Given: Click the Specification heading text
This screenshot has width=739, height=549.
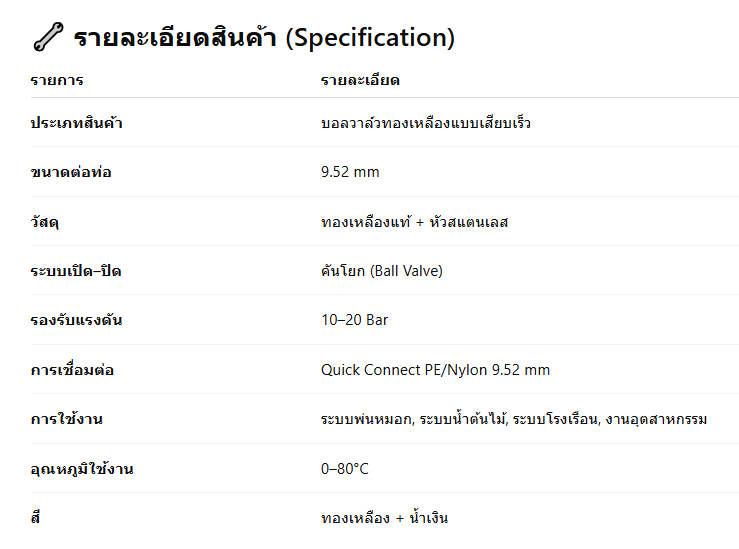Looking at the screenshot, I should pyautogui.click(x=264, y=38).
